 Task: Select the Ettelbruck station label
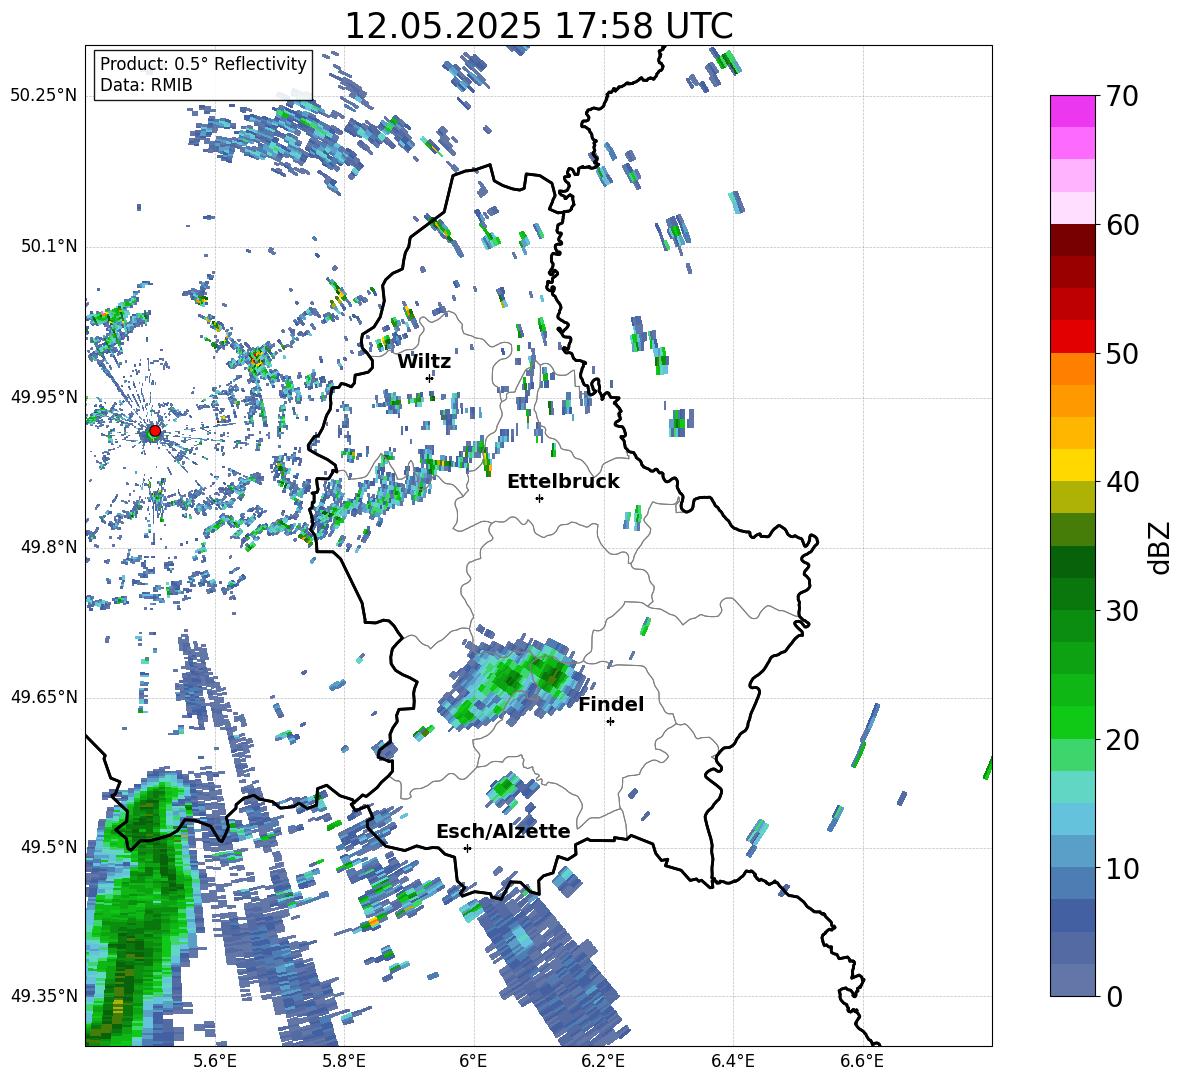click(563, 482)
